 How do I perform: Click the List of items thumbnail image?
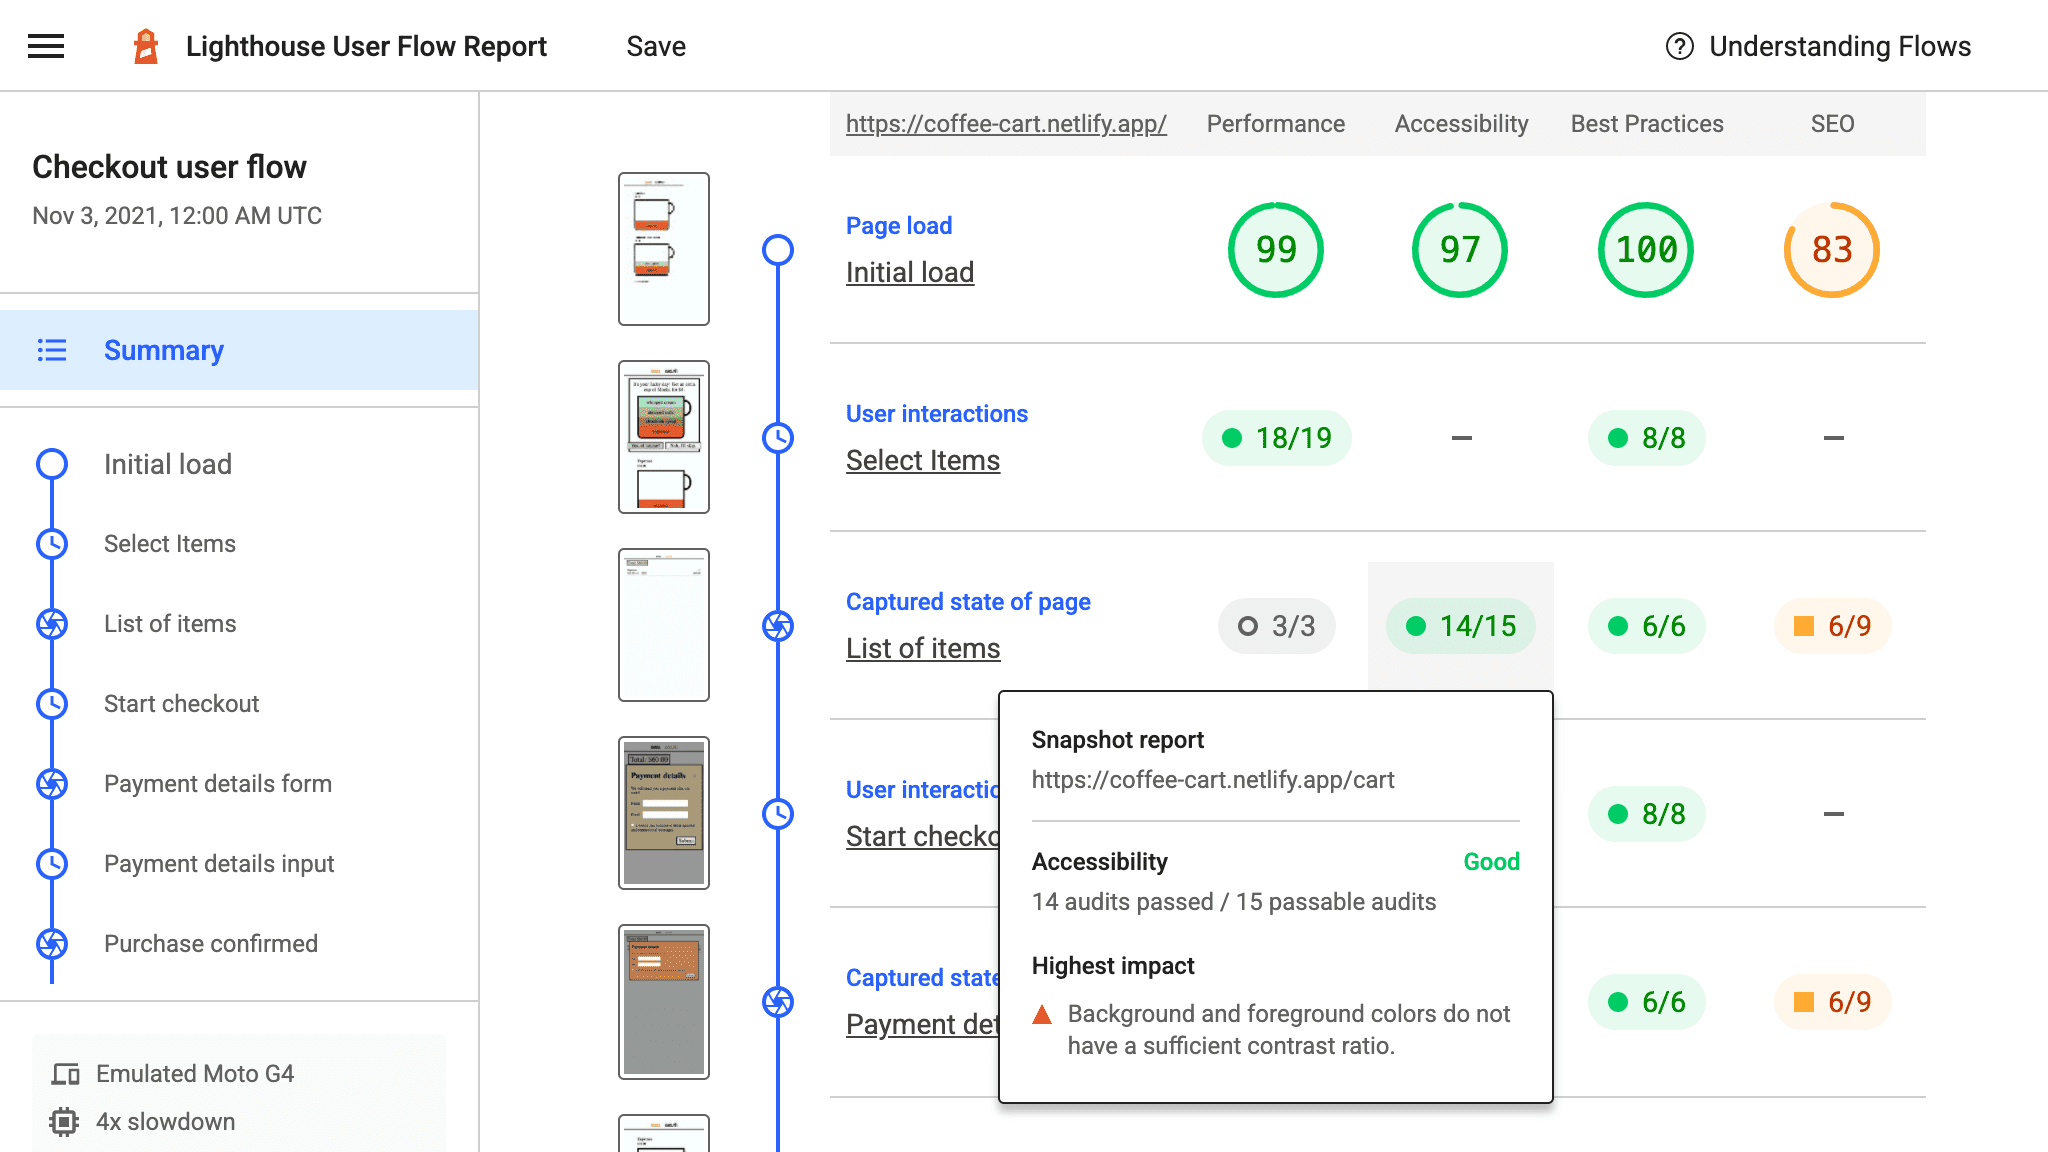[x=663, y=625]
